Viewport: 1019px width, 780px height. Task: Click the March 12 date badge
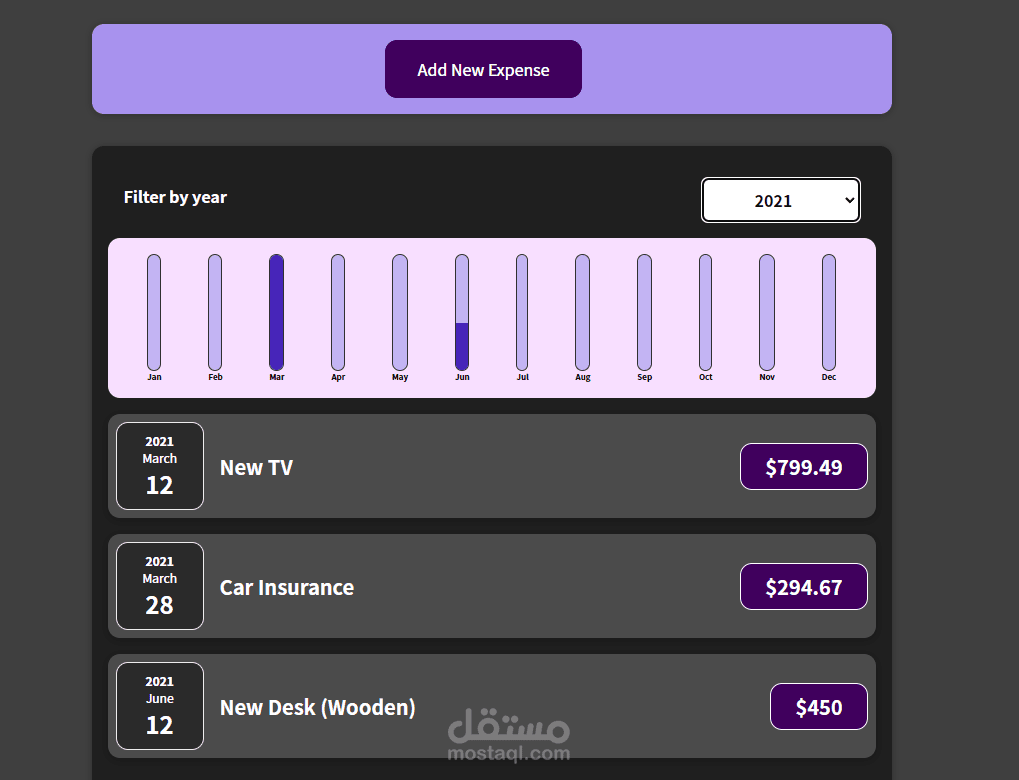(x=159, y=466)
